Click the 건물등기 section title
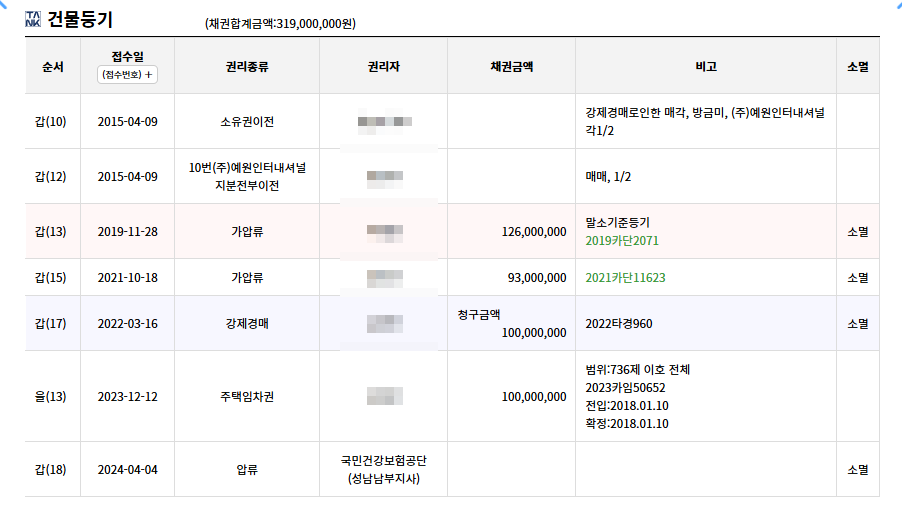902x517 pixels. click(x=80, y=20)
